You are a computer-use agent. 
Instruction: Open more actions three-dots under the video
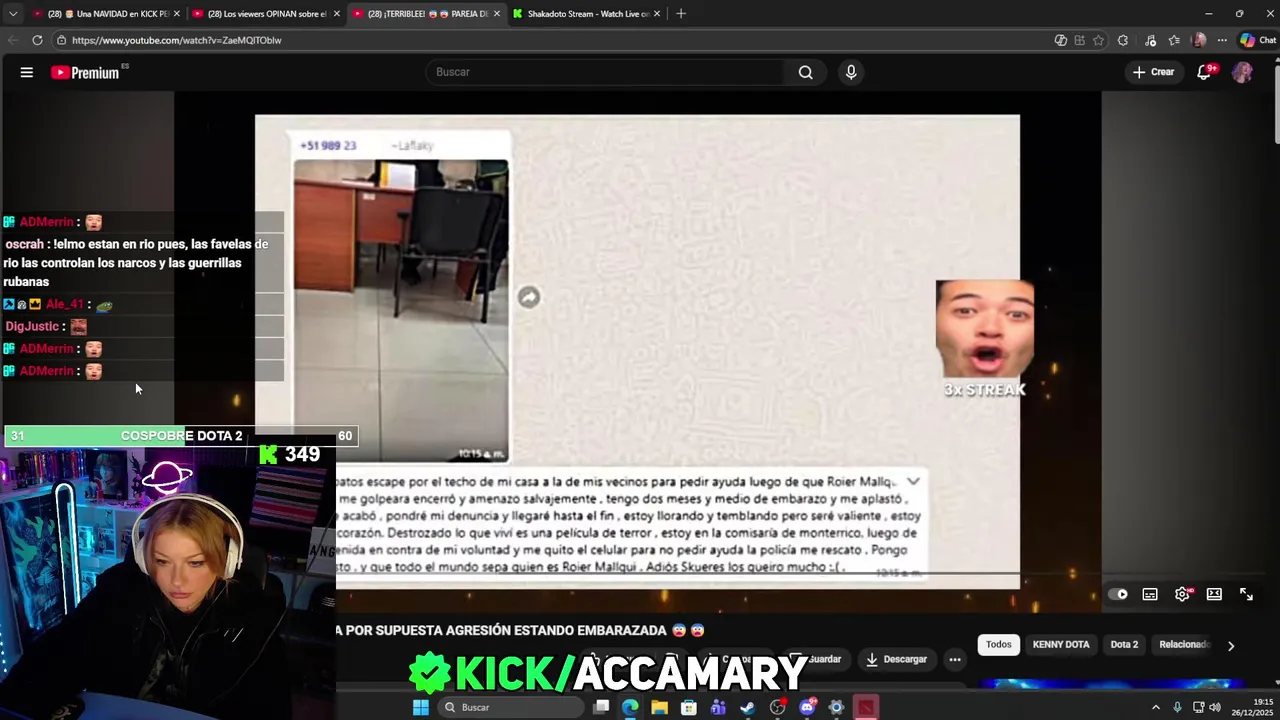955,659
